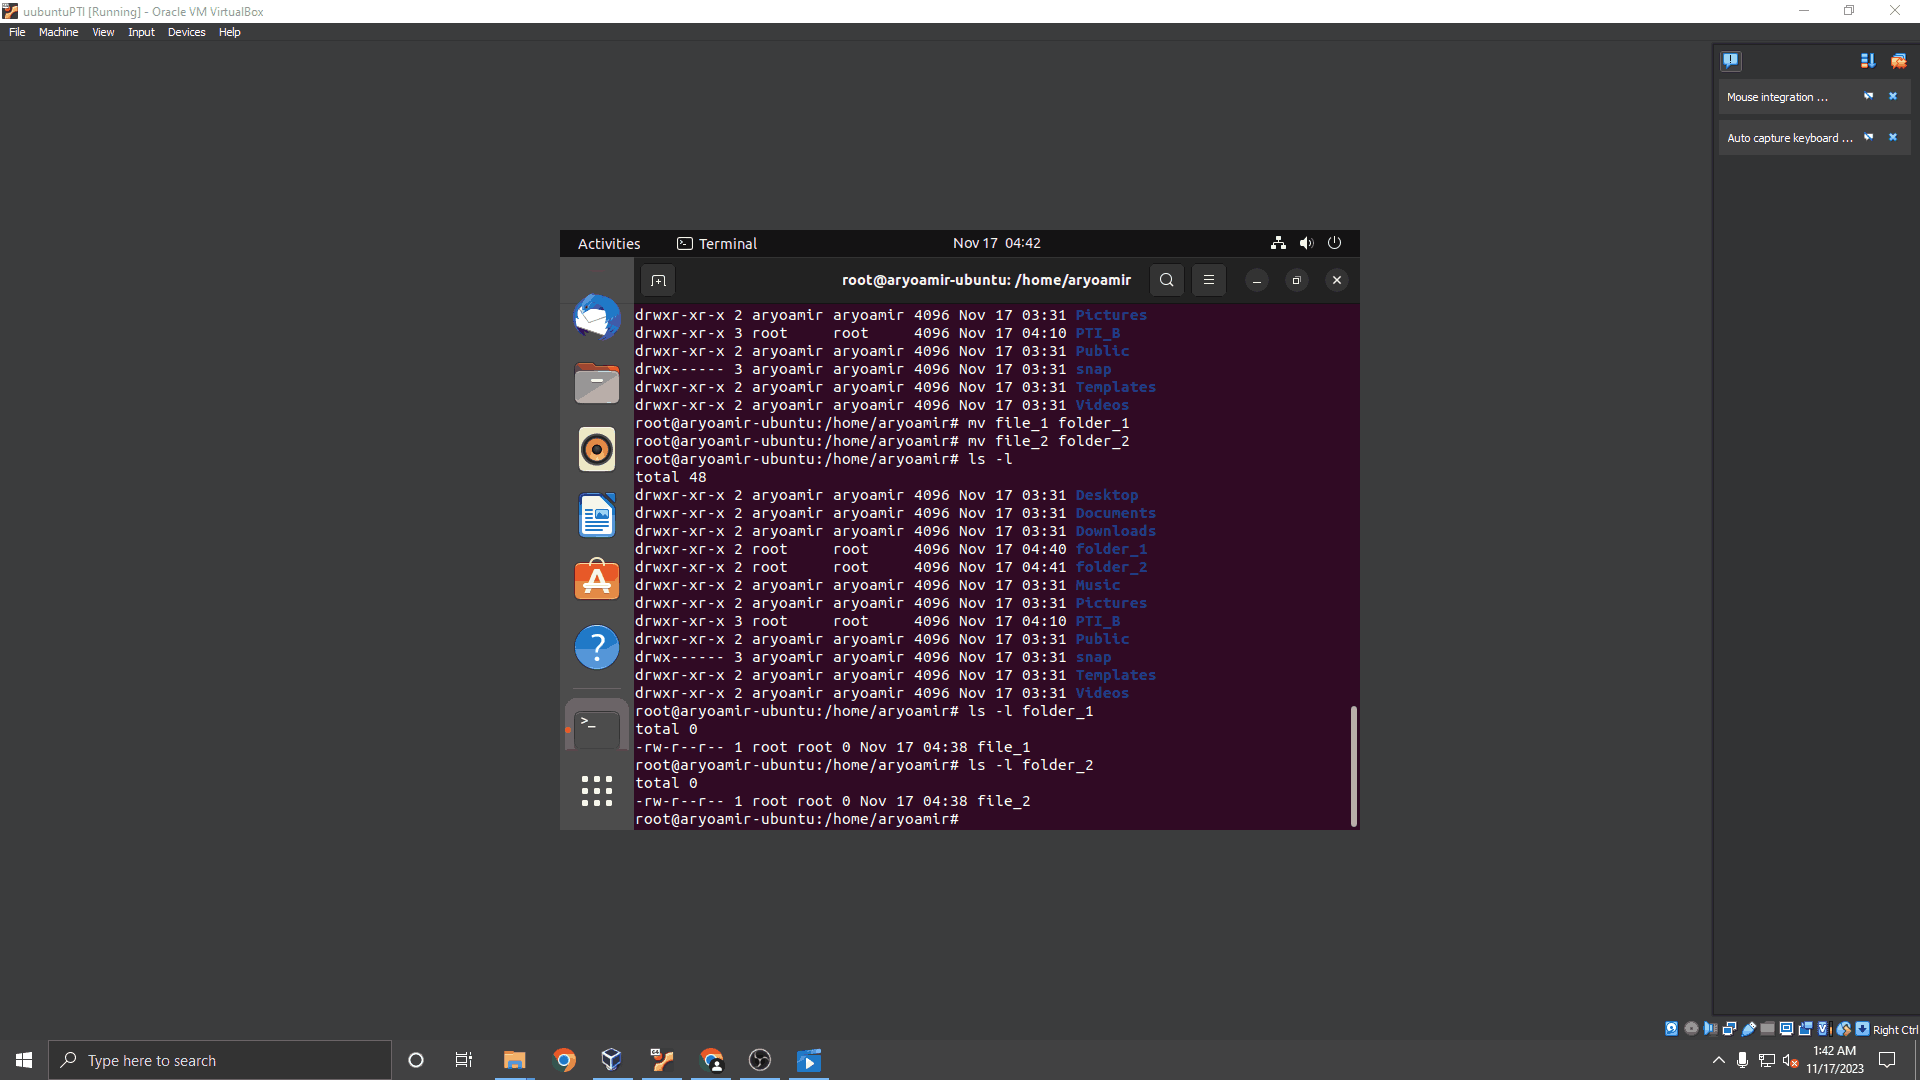Click CPU virtualization indicator in status bar
The image size is (1920, 1080).
coord(1824,1029)
